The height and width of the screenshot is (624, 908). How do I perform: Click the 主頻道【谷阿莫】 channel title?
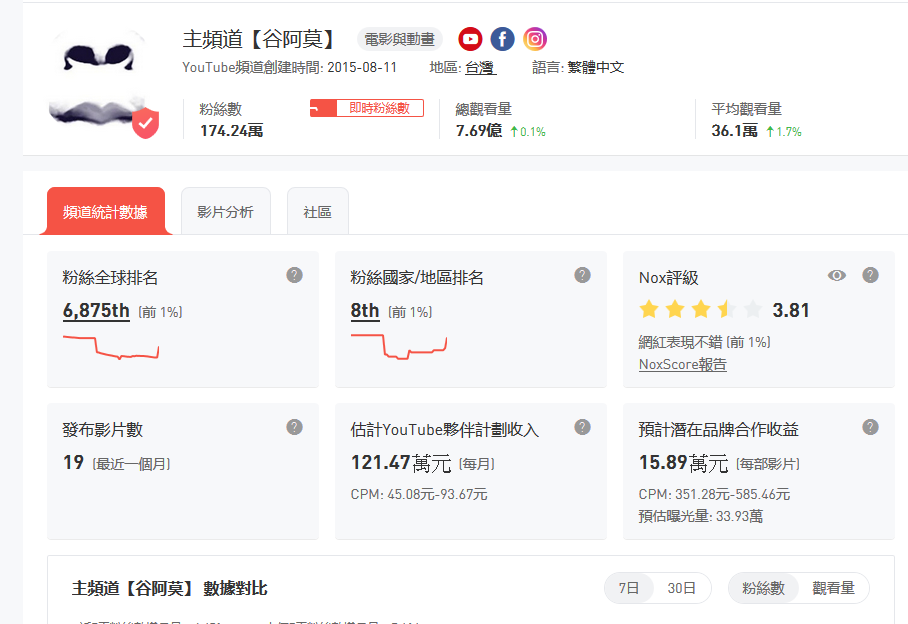[260, 39]
